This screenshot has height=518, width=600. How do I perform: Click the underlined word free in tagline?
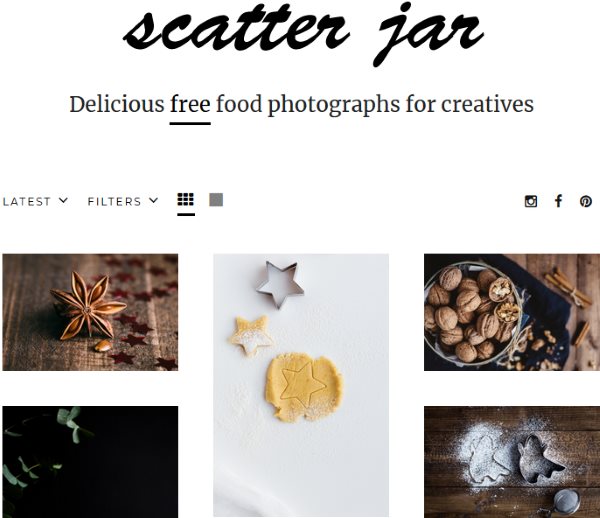190,104
